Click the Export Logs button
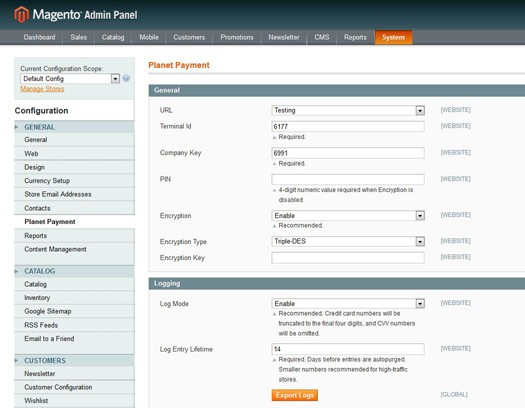Image resolution: width=525 pixels, height=408 pixels. click(295, 395)
